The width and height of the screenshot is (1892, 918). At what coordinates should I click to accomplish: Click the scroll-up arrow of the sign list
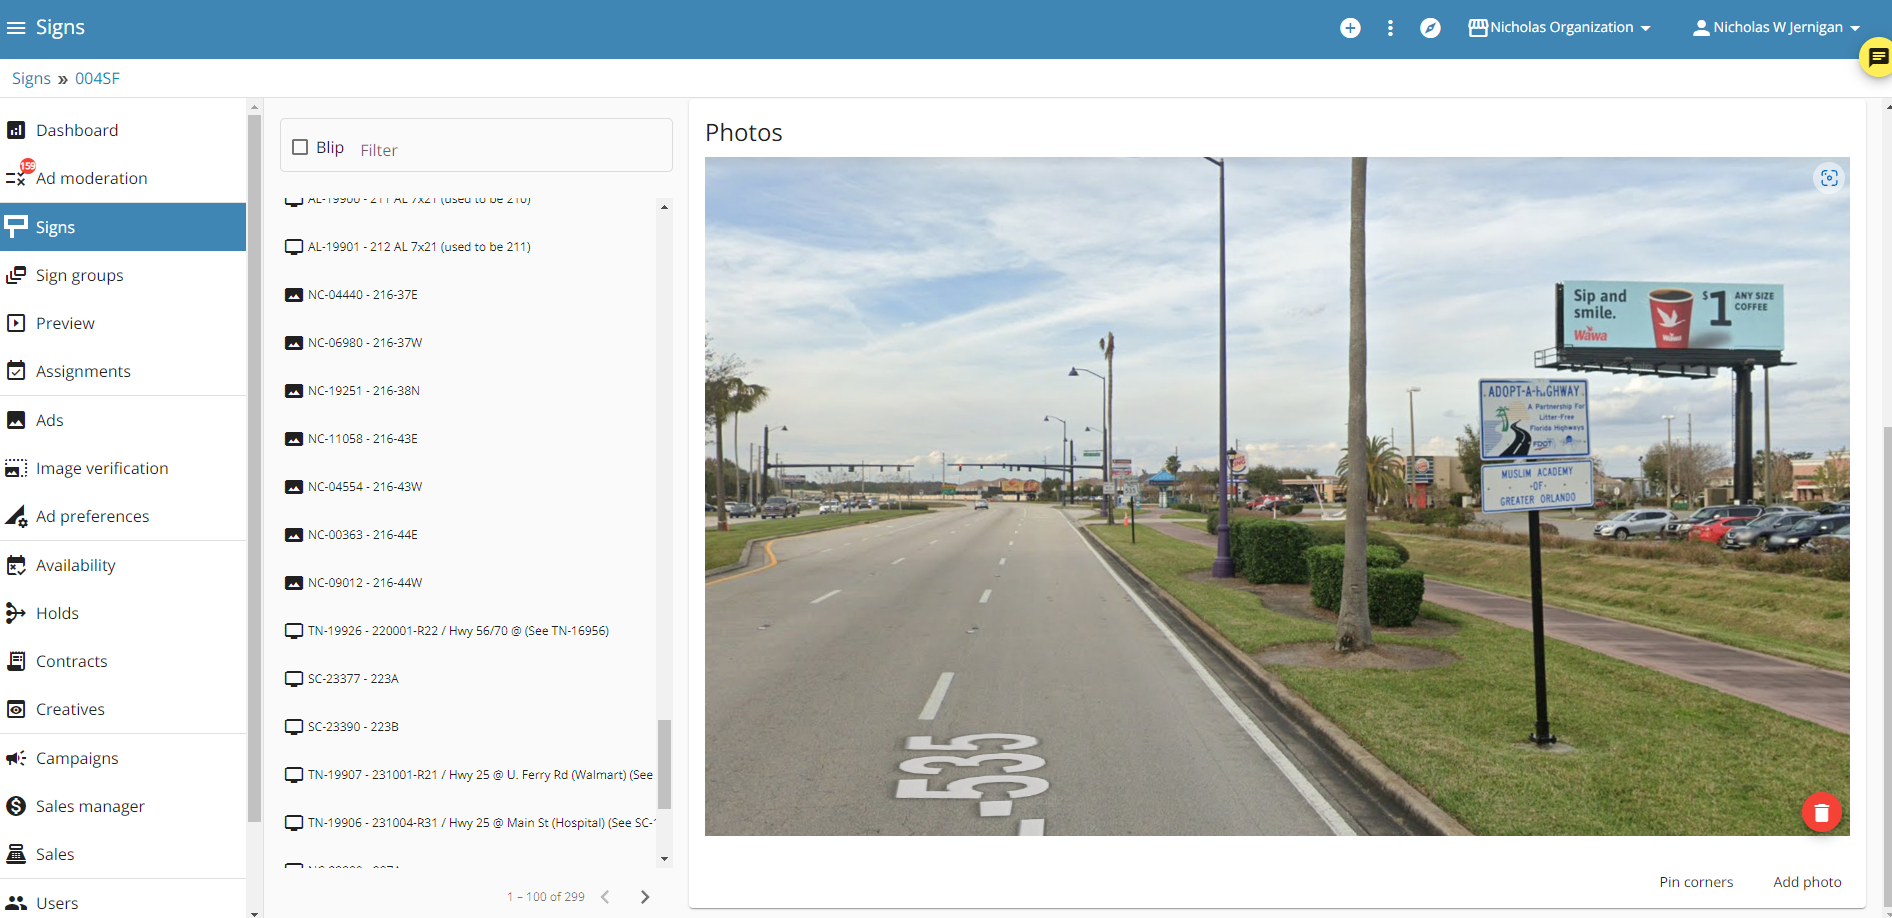[664, 207]
